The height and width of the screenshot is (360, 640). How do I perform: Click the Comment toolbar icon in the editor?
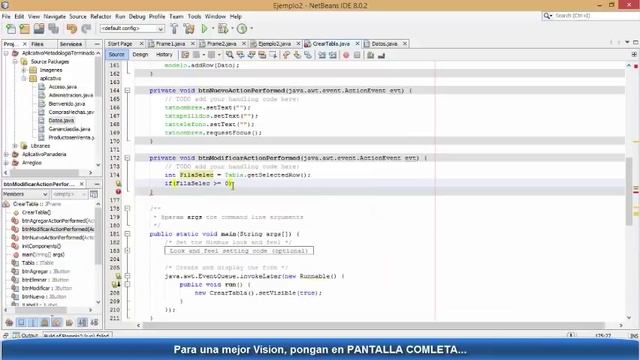(x=371, y=55)
